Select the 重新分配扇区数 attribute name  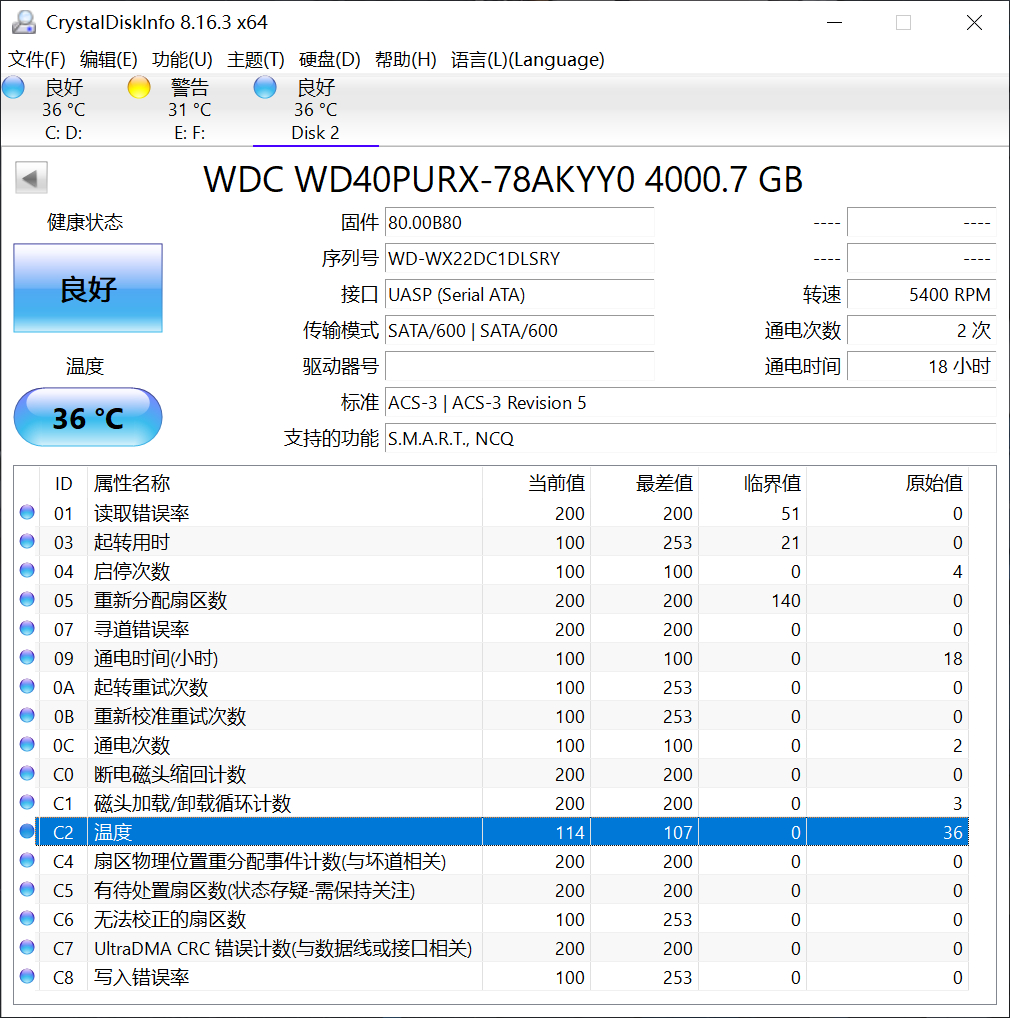pyautogui.click(x=160, y=601)
